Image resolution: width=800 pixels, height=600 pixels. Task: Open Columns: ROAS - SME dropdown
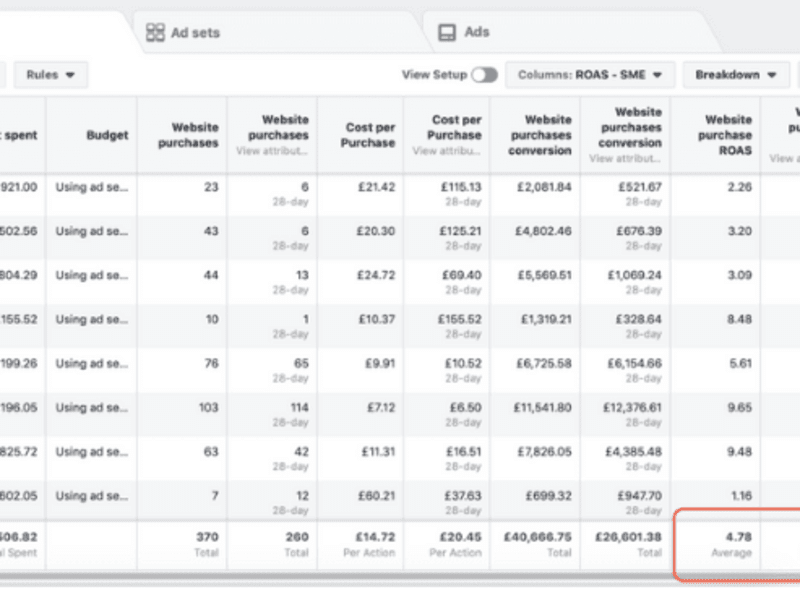tap(590, 75)
